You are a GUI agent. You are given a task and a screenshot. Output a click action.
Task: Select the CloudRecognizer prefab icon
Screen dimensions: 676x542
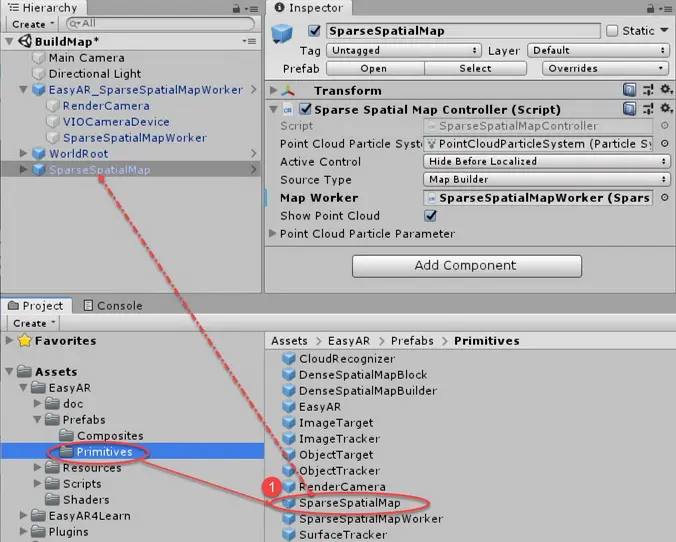[288, 358]
